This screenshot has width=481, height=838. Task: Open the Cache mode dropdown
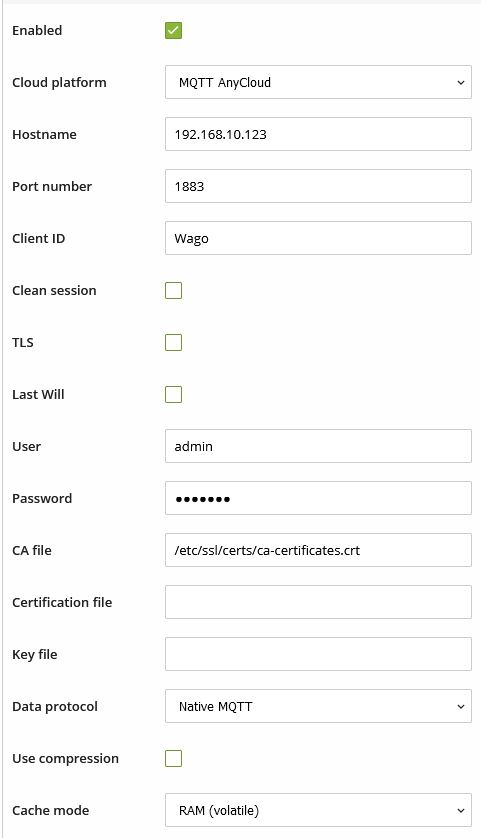click(x=318, y=810)
